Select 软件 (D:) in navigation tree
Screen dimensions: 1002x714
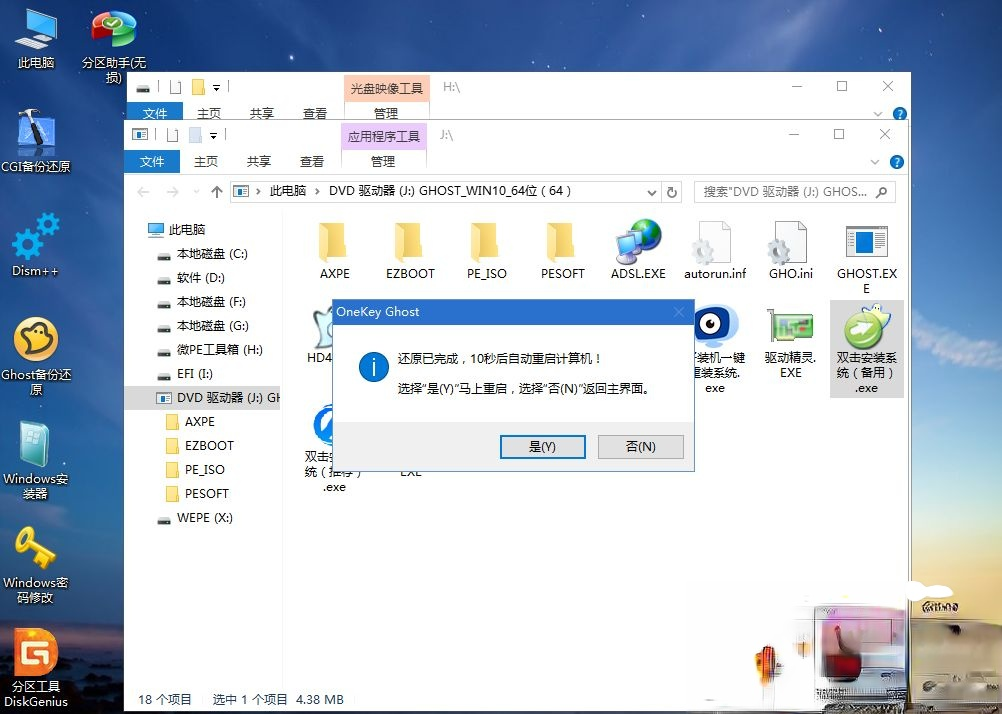coord(191,277)
